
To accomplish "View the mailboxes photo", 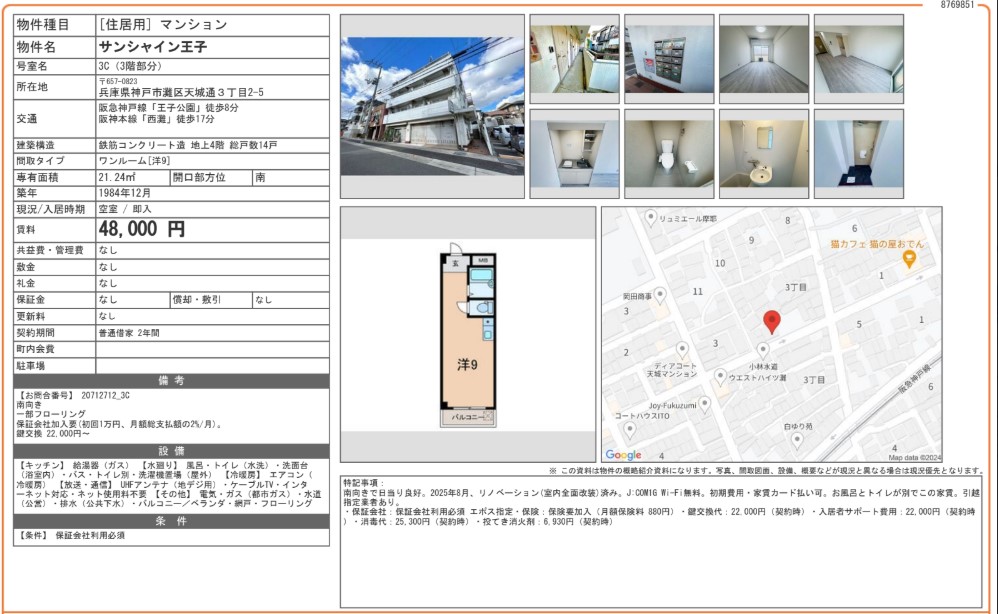I will (668, 59).
